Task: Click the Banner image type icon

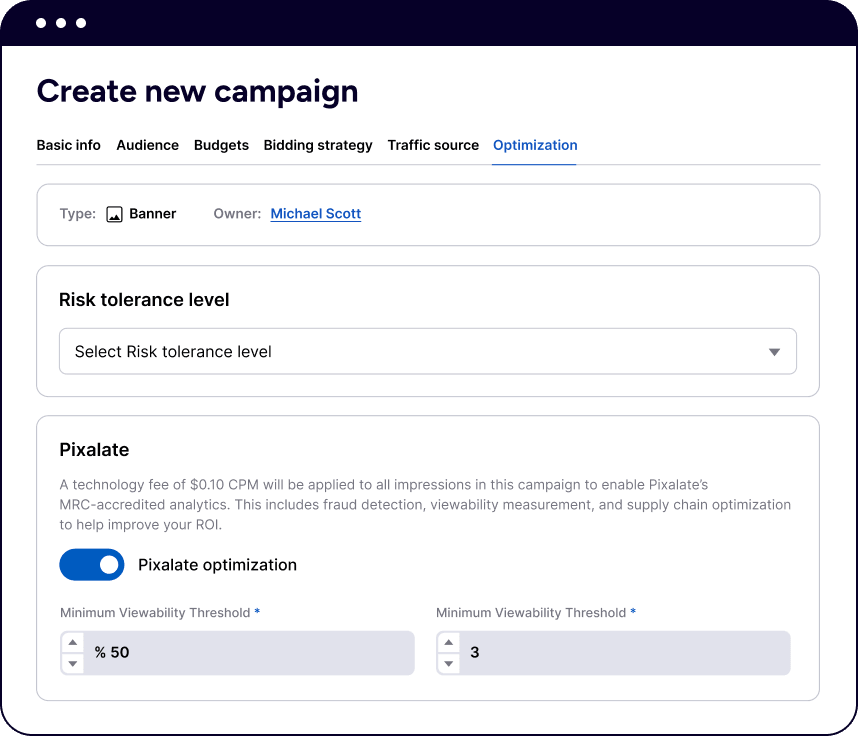Action: (115, 214)
